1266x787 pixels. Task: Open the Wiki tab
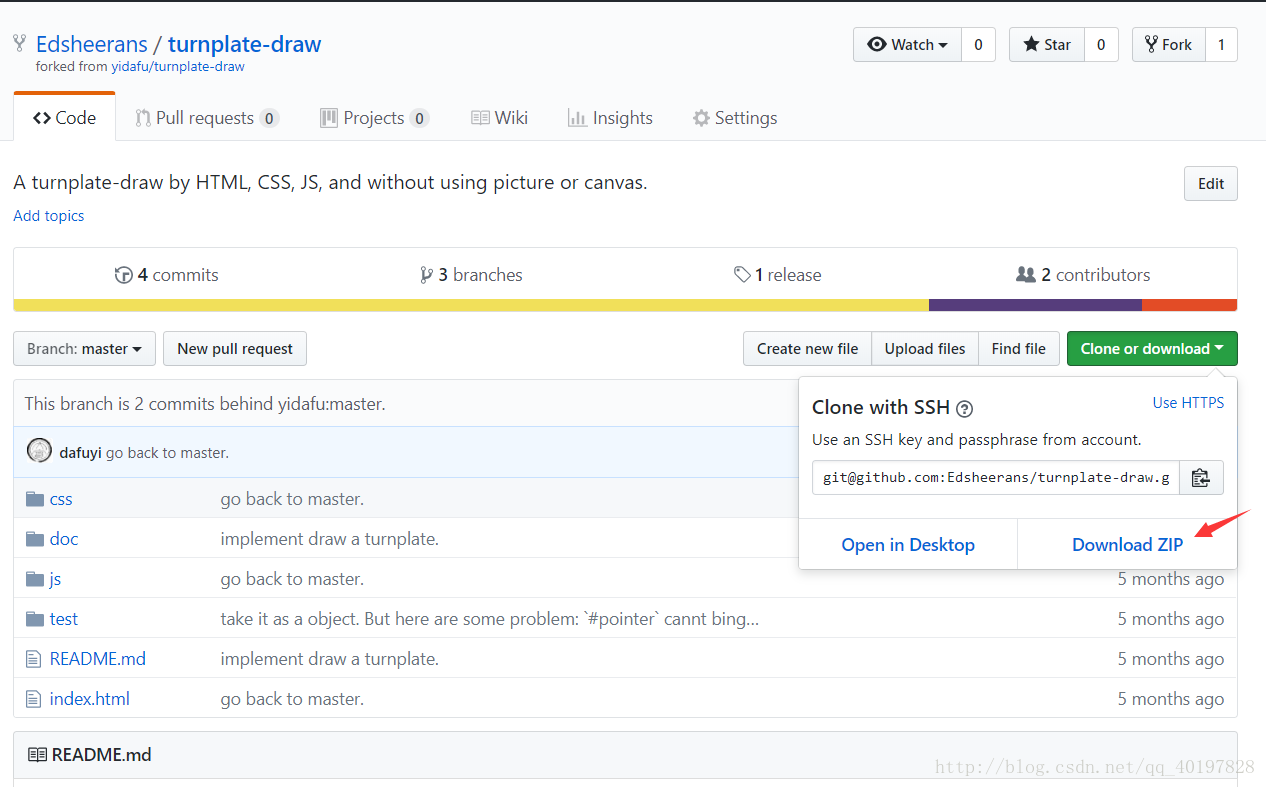499,118
